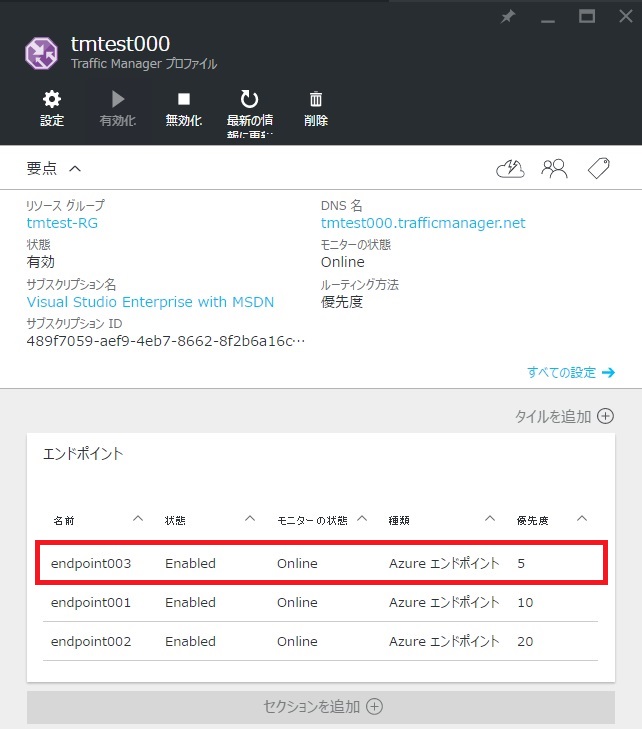Click Enabled status of endpoint001
This screenshot has width=642, height=729.
click(x=191, y=603)
